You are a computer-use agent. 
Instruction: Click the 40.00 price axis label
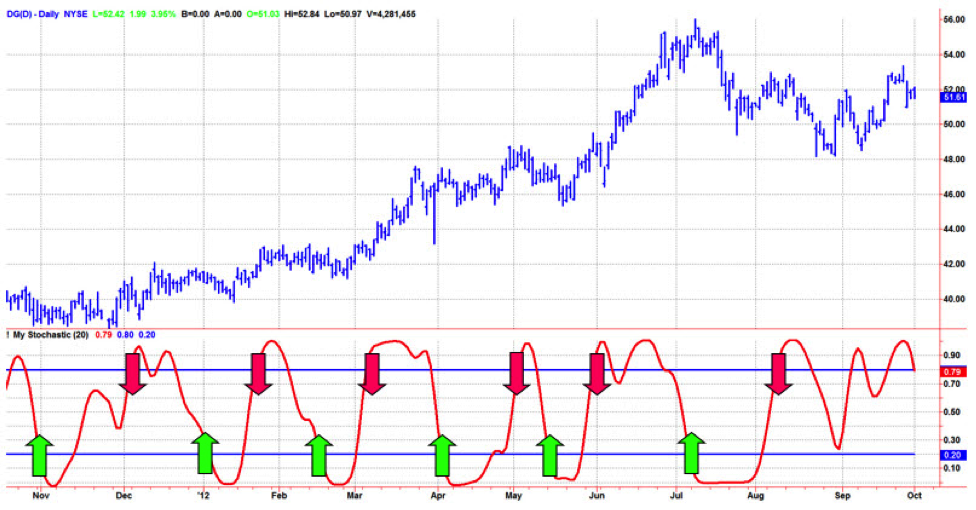[x=954, y=299]
